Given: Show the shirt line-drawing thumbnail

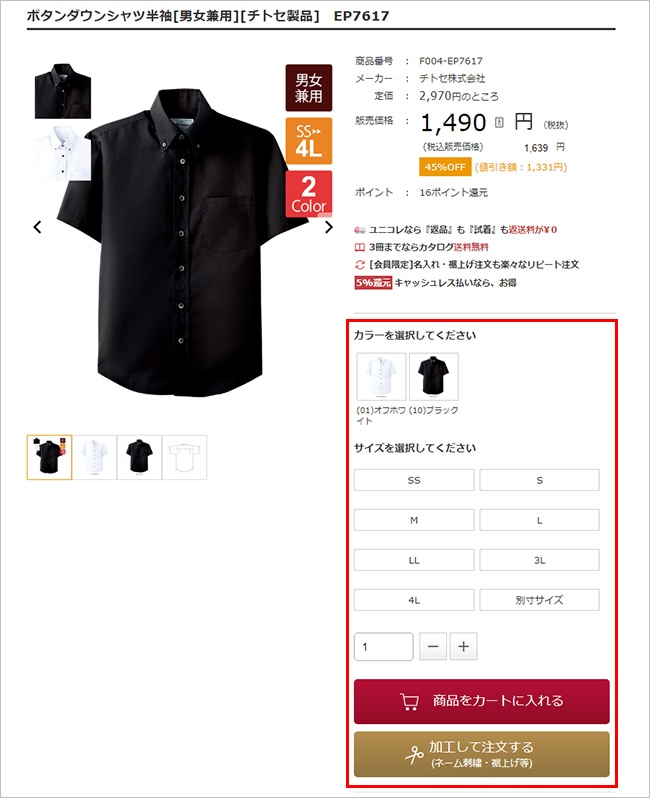Looking at the screenshot, I should coord(184,457).
